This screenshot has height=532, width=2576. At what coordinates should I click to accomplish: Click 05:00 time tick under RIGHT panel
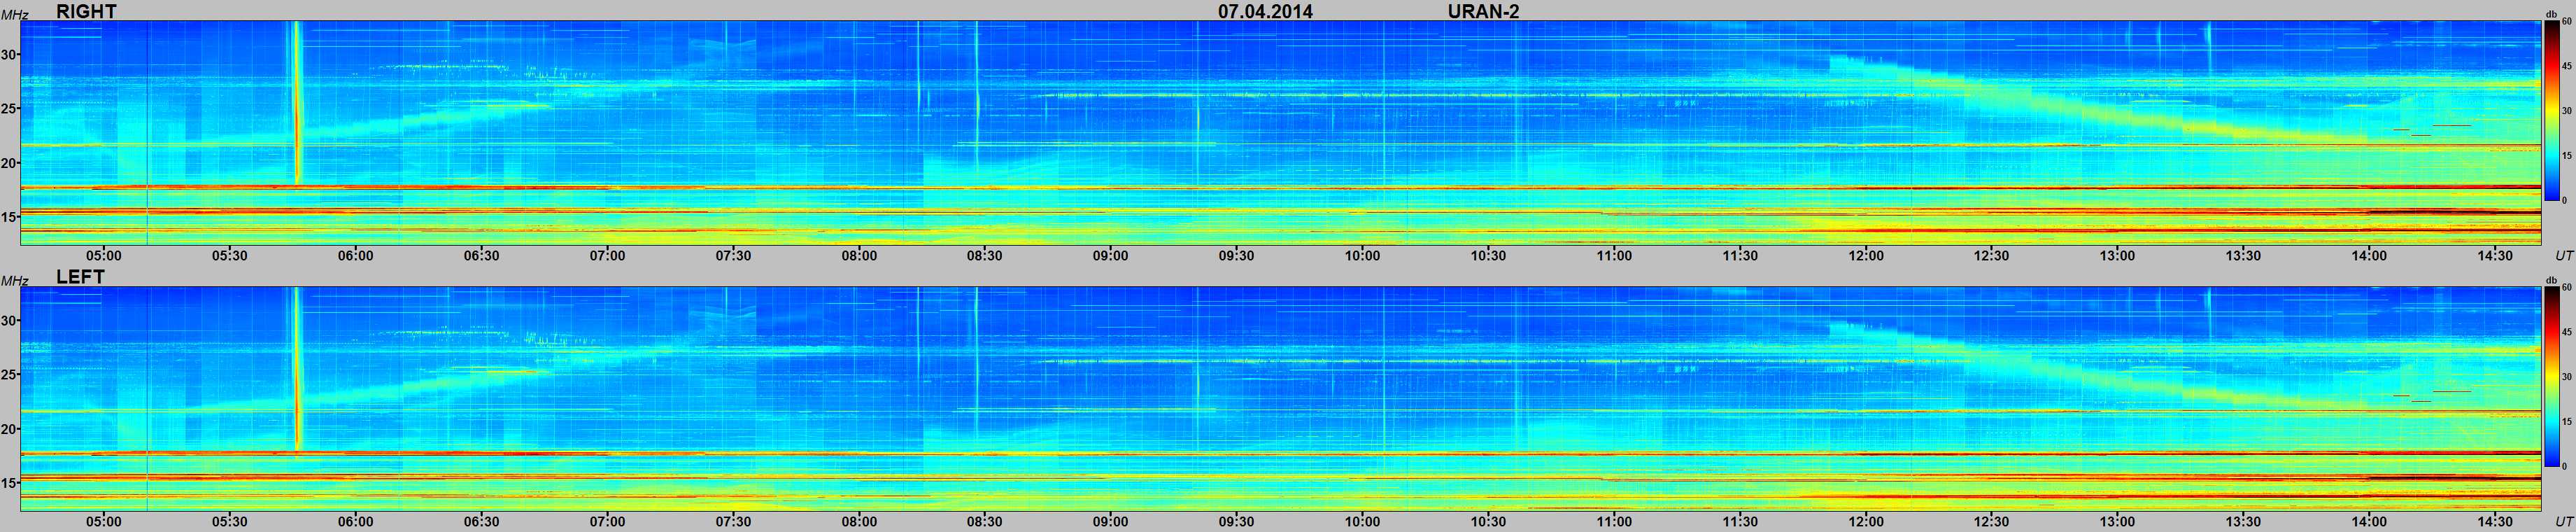104,256
